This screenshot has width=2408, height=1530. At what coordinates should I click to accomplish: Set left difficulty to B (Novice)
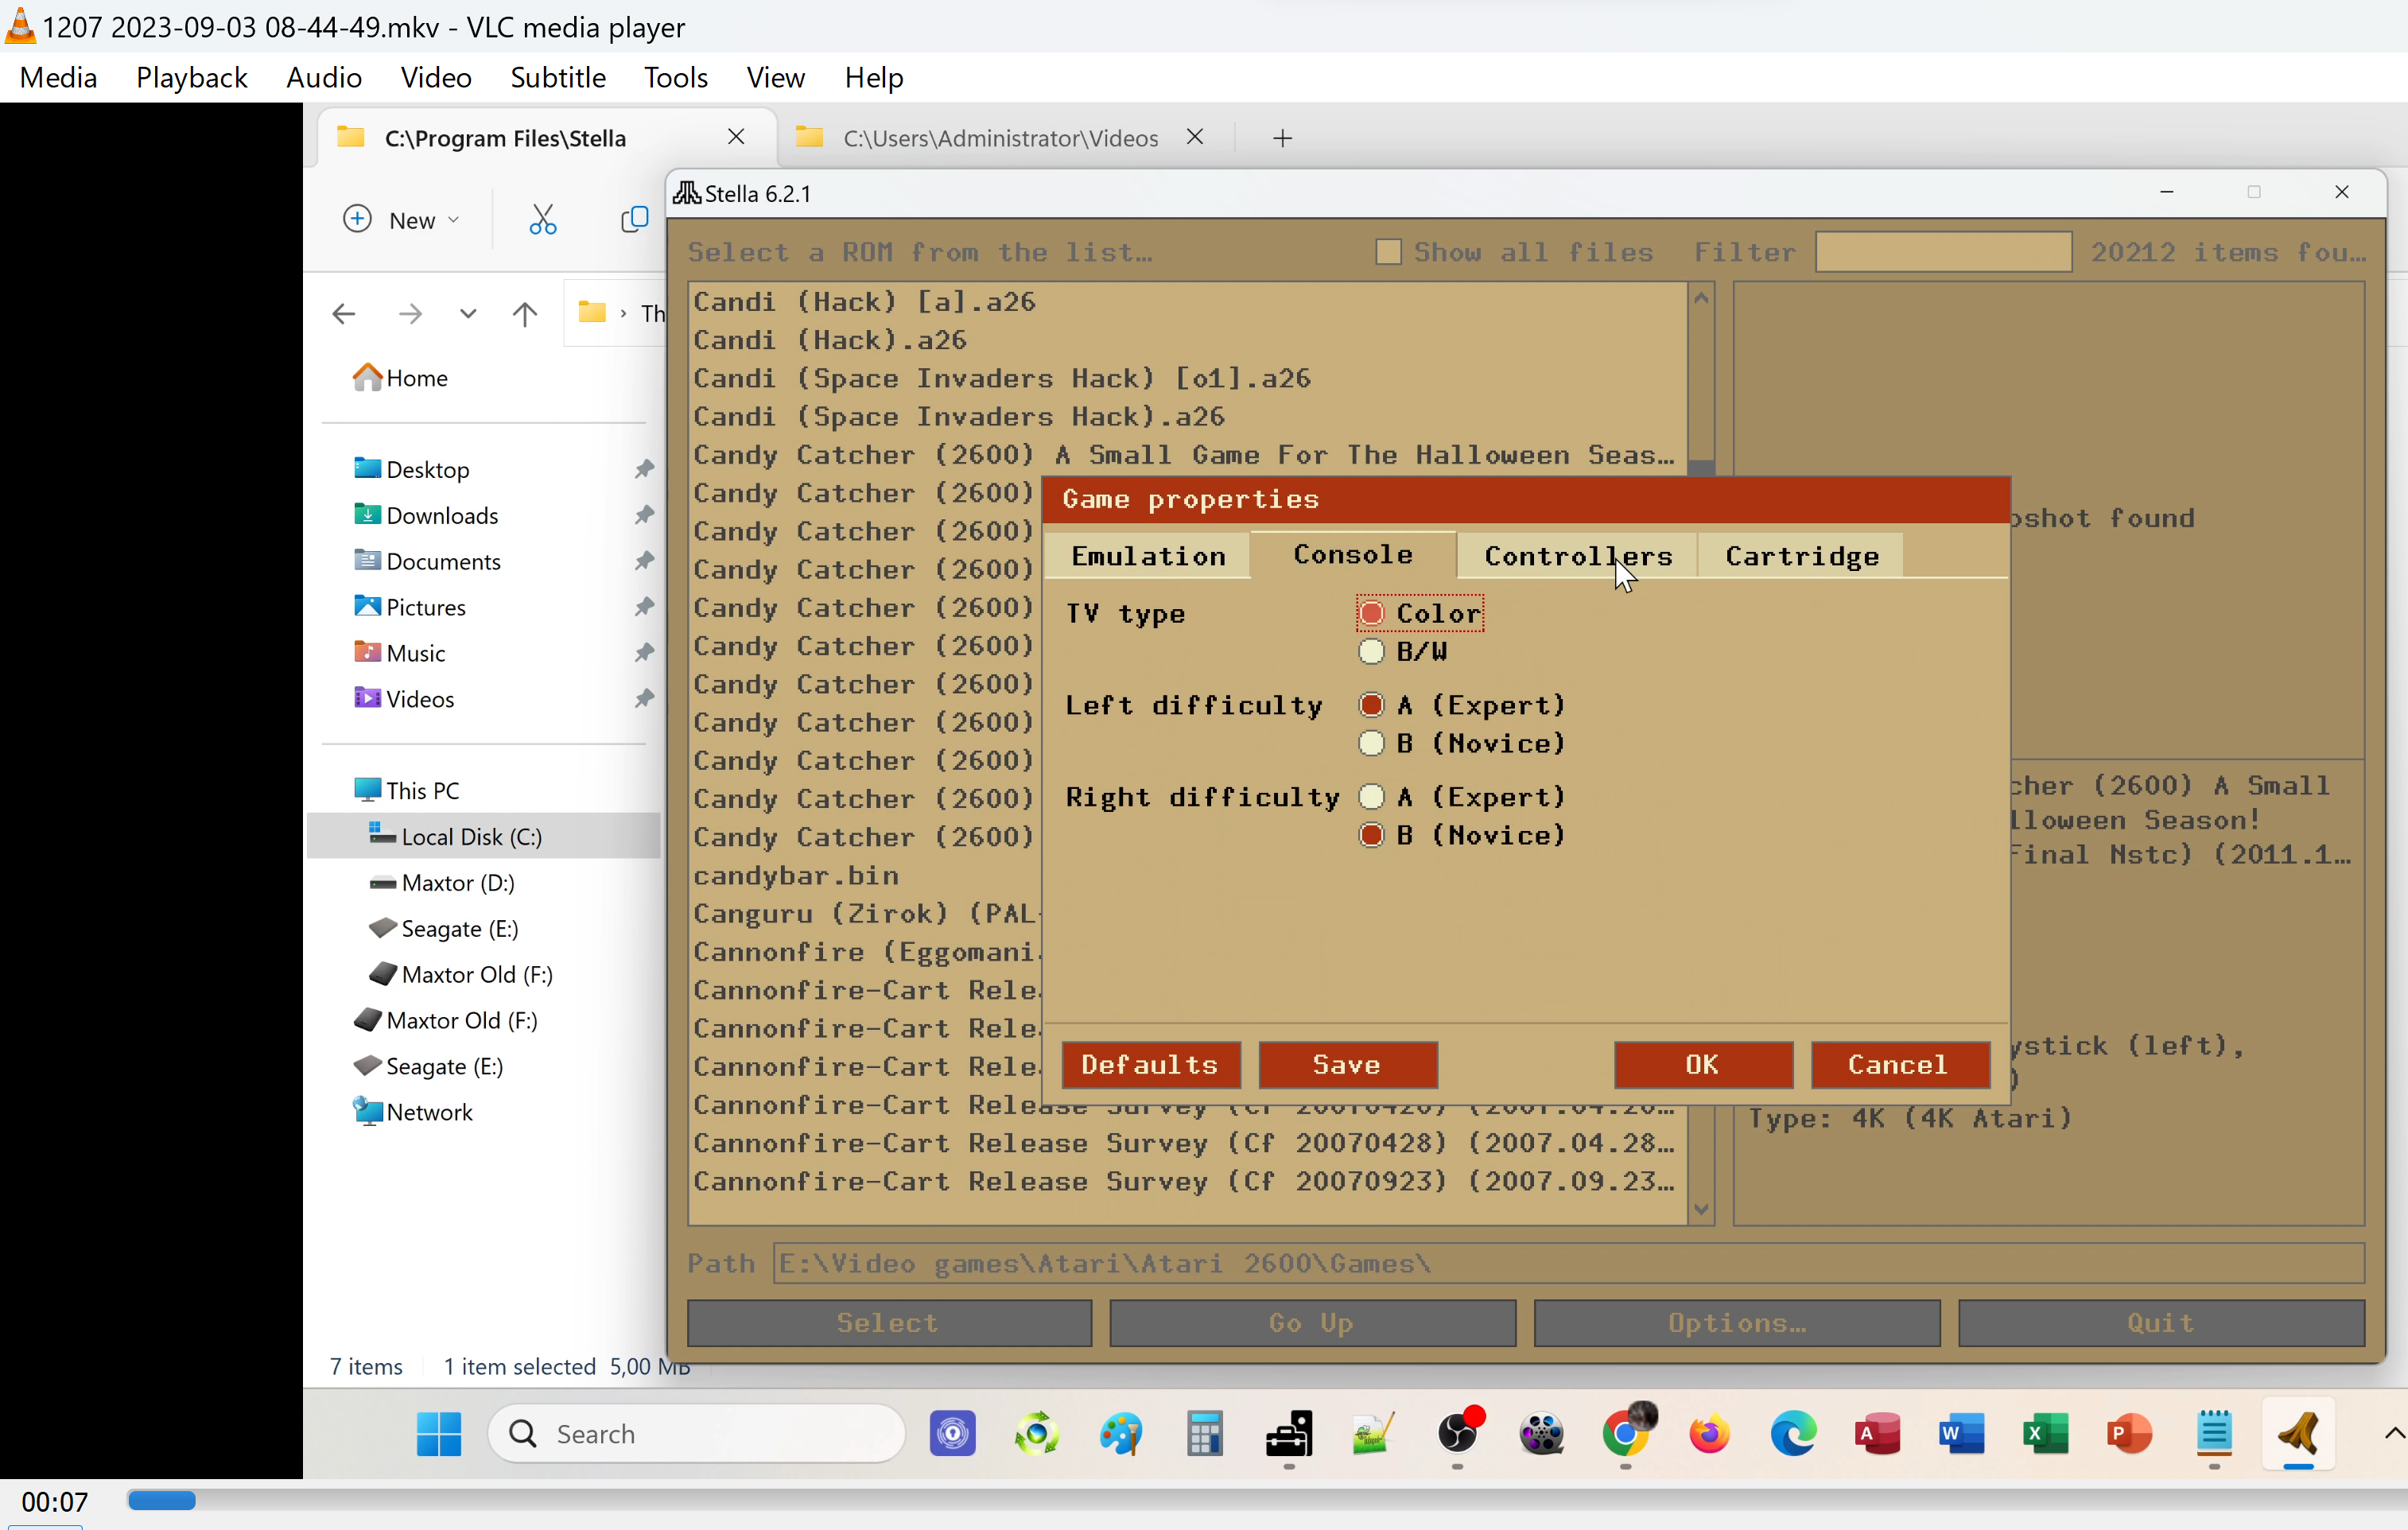pos(1371,744)
